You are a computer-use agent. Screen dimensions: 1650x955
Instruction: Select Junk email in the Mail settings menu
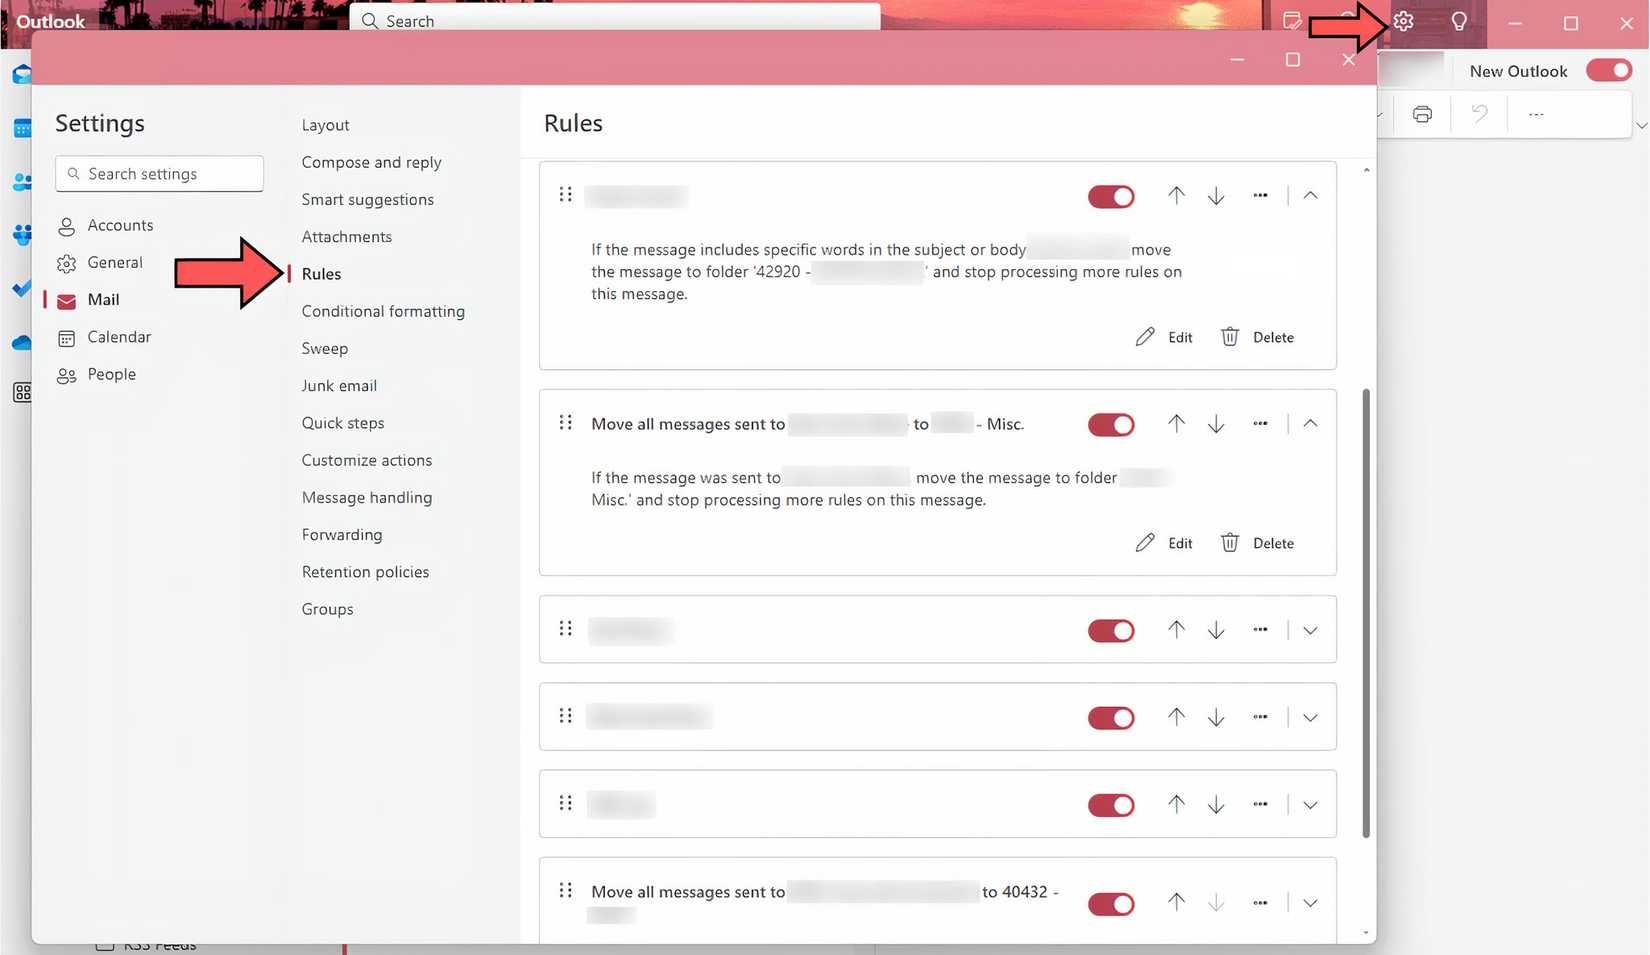pyautogui.click(x=339, y=385)
